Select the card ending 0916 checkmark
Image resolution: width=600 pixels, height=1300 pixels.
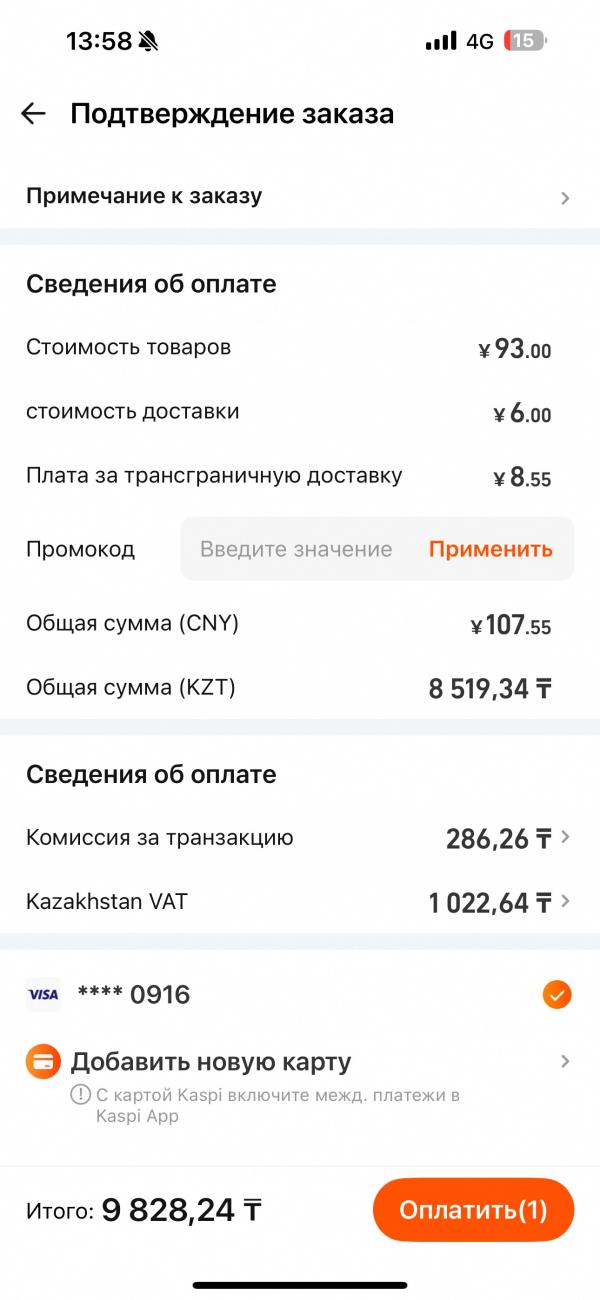pos(557,995)
